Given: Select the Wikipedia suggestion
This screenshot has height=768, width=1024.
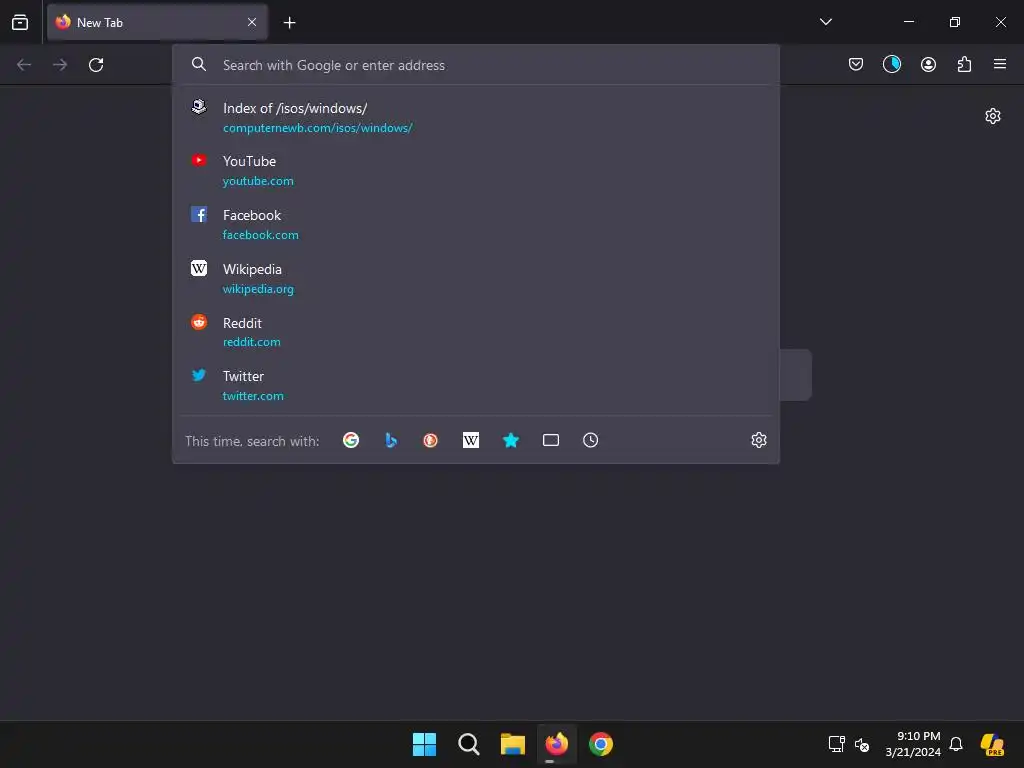Looking at the screenshot, I should click(475, 278).
